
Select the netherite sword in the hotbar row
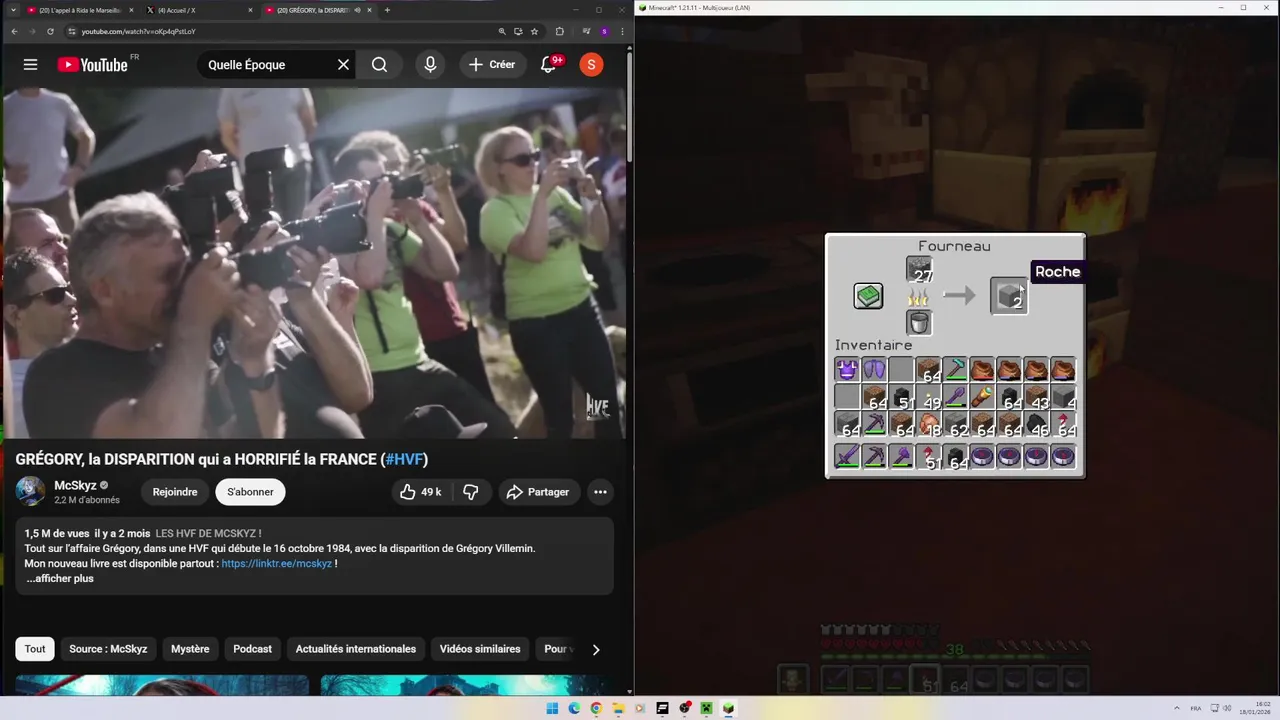point(847,457)
